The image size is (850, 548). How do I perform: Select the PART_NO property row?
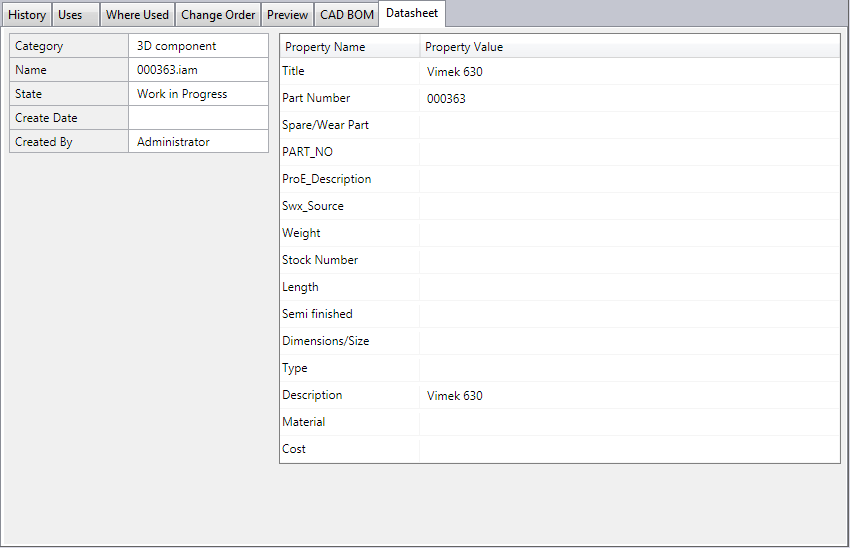pos(560,152)
